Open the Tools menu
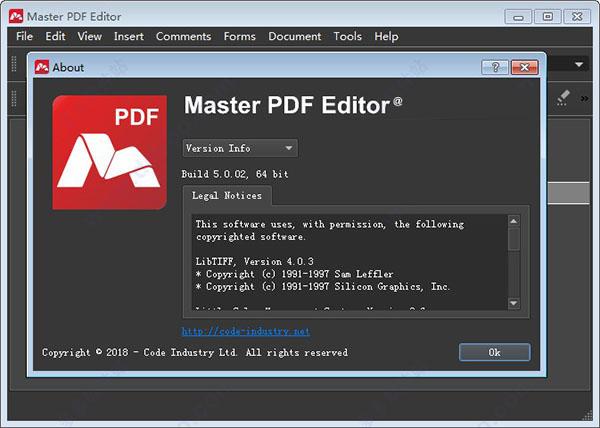The image size is (600, 428). 347,36
